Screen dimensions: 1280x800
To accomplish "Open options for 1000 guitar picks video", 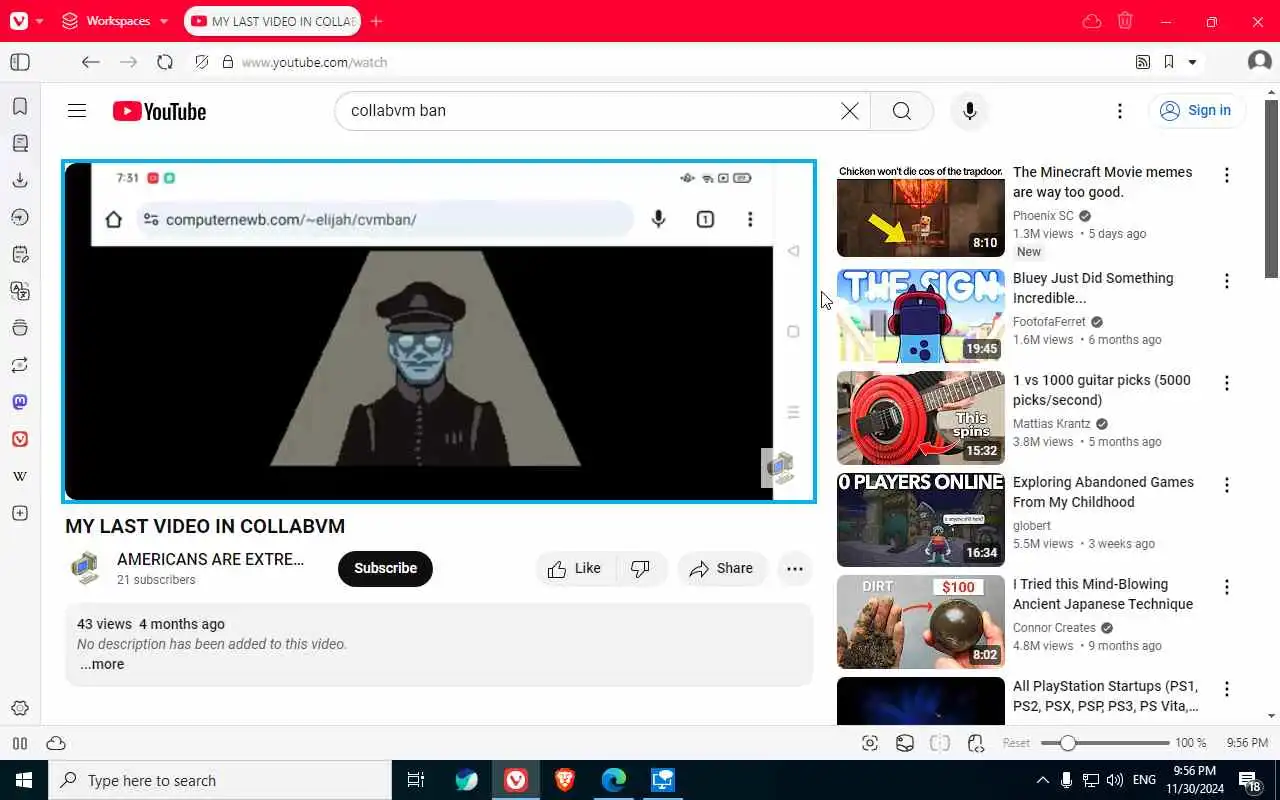I will click(x=1227, y=383).
